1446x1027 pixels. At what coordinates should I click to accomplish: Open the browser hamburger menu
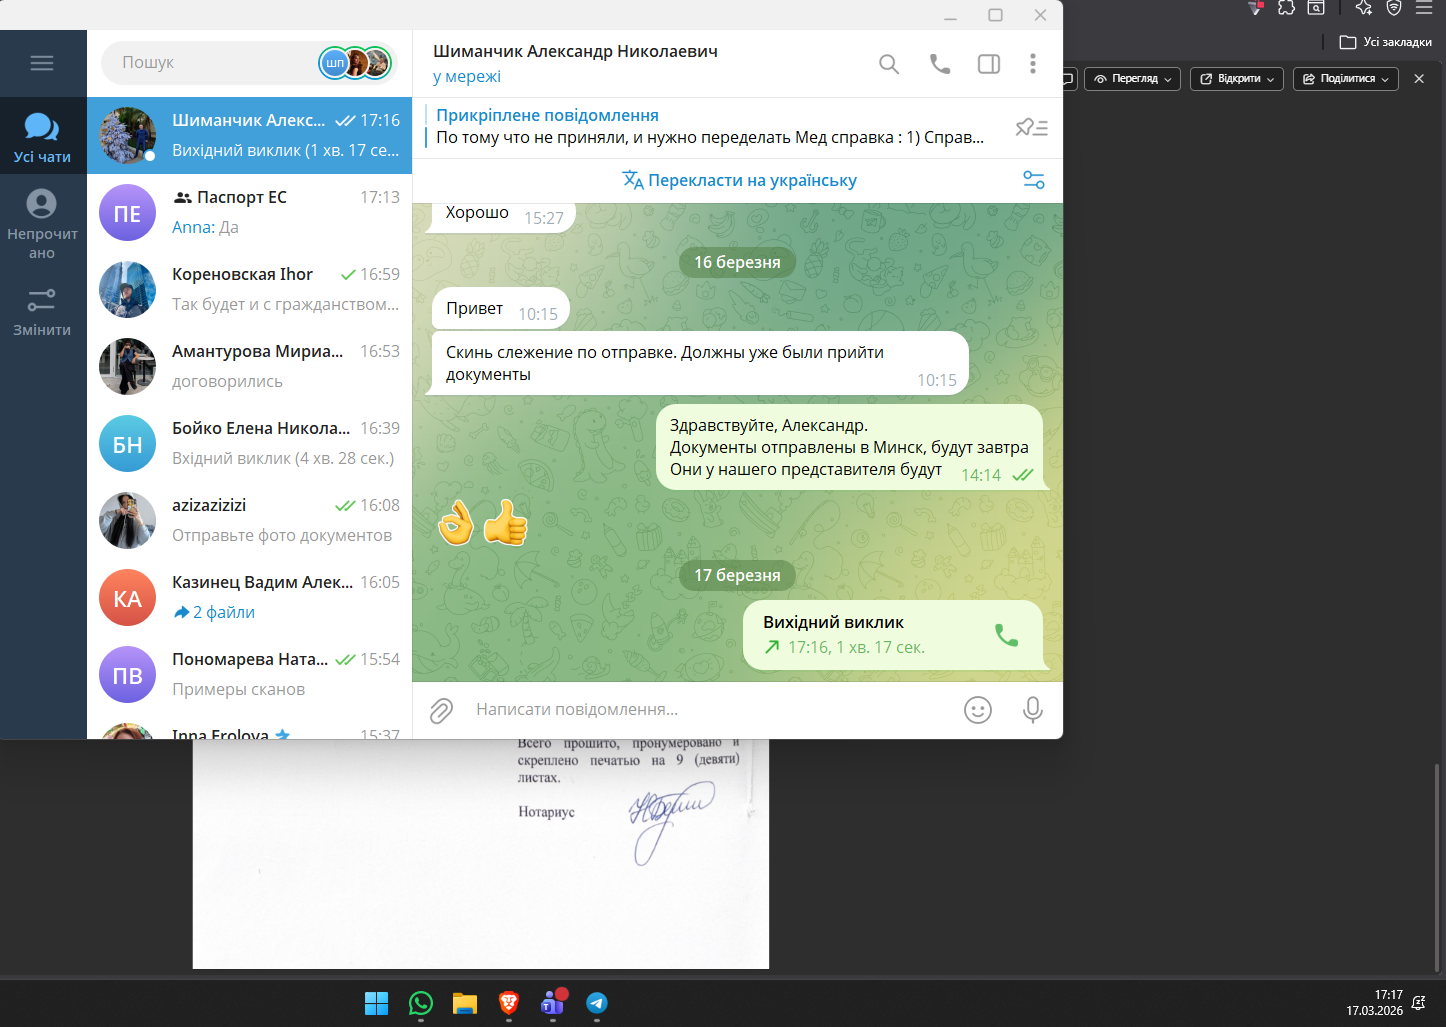(x=1424, y=8)
